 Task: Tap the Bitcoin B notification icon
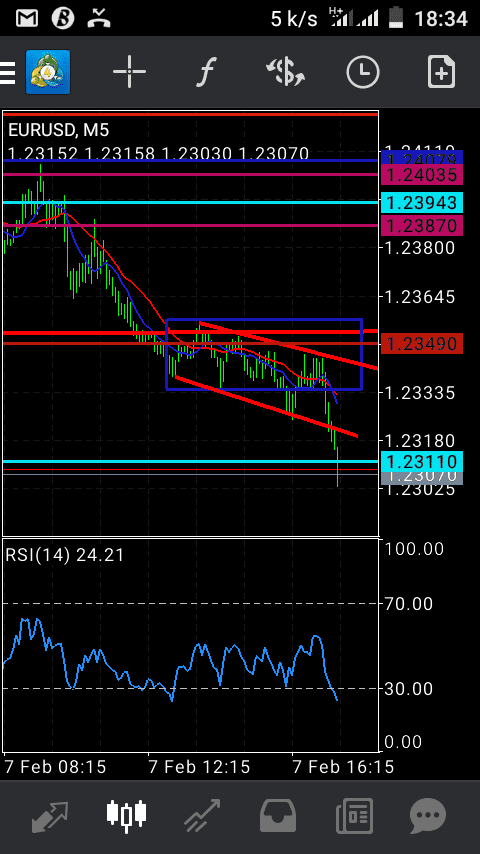(63, 19)
